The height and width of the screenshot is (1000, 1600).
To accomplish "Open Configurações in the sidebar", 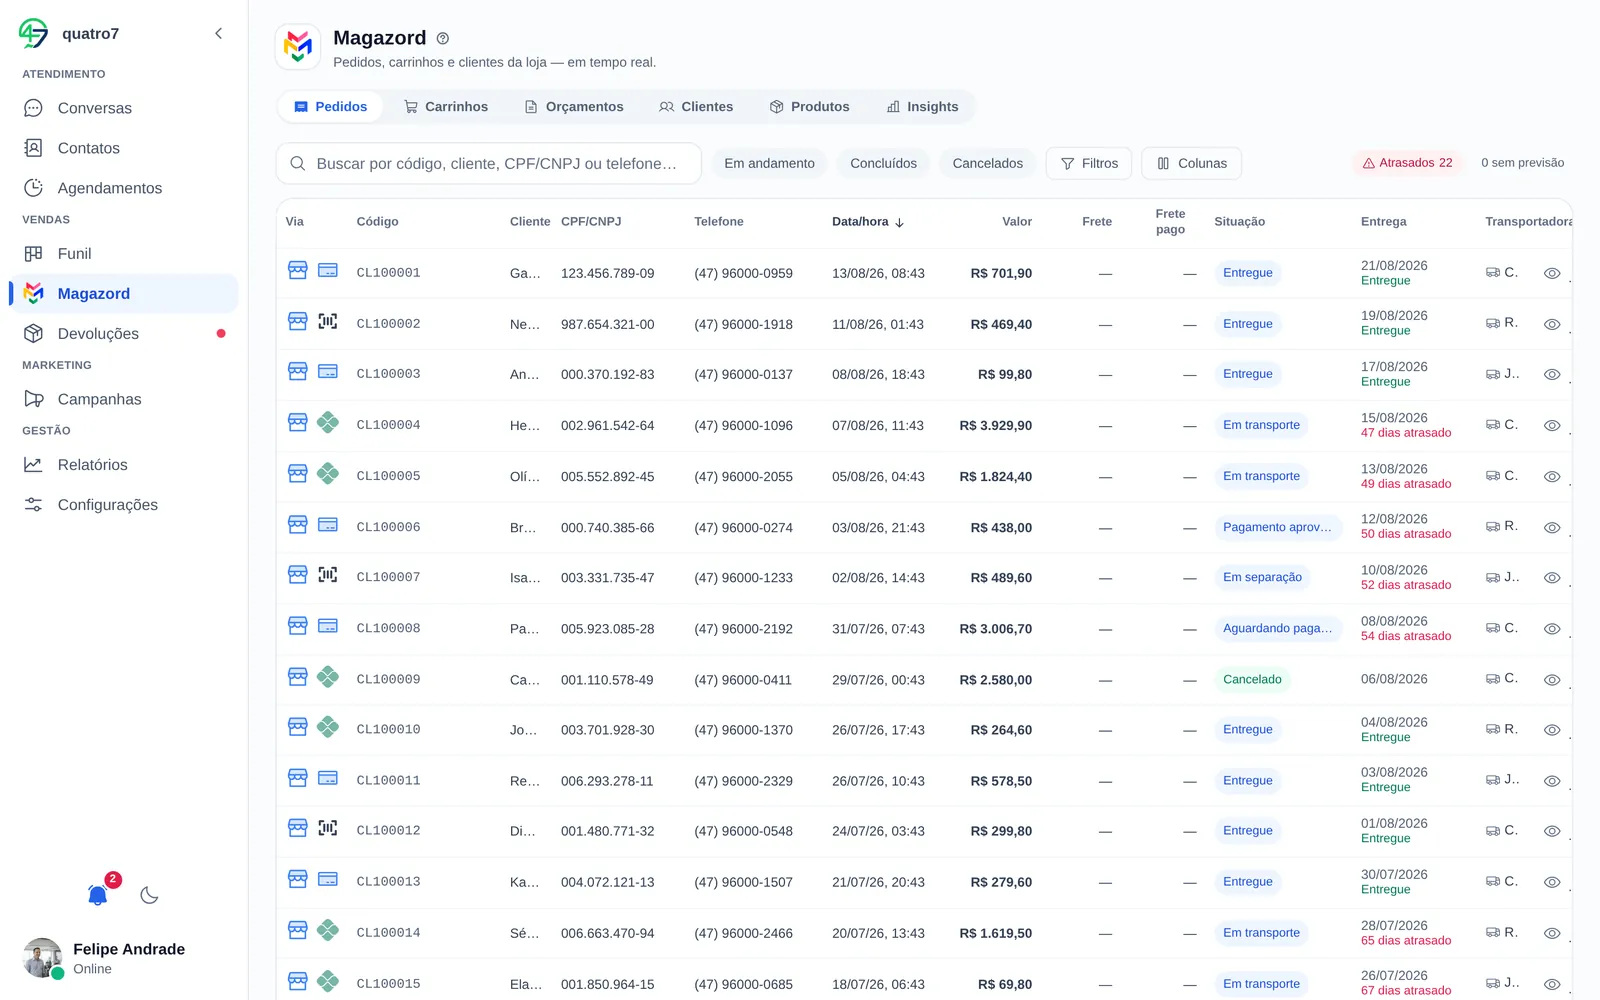I will point(124,505).
